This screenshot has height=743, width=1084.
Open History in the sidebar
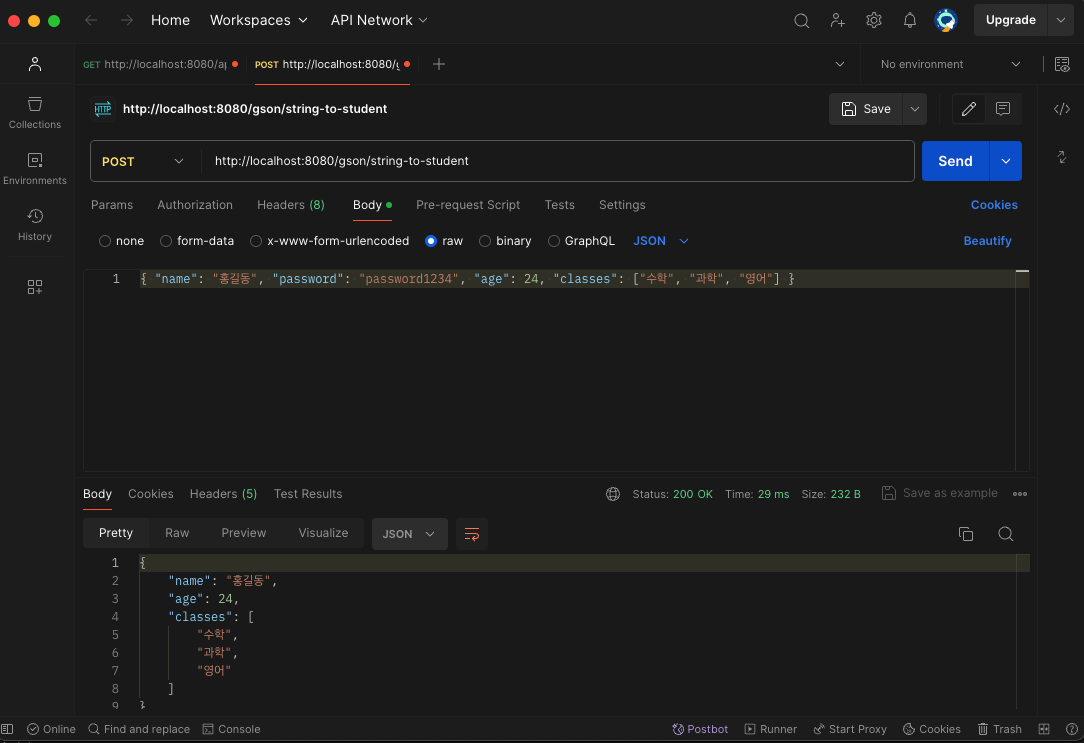point(35,225)
